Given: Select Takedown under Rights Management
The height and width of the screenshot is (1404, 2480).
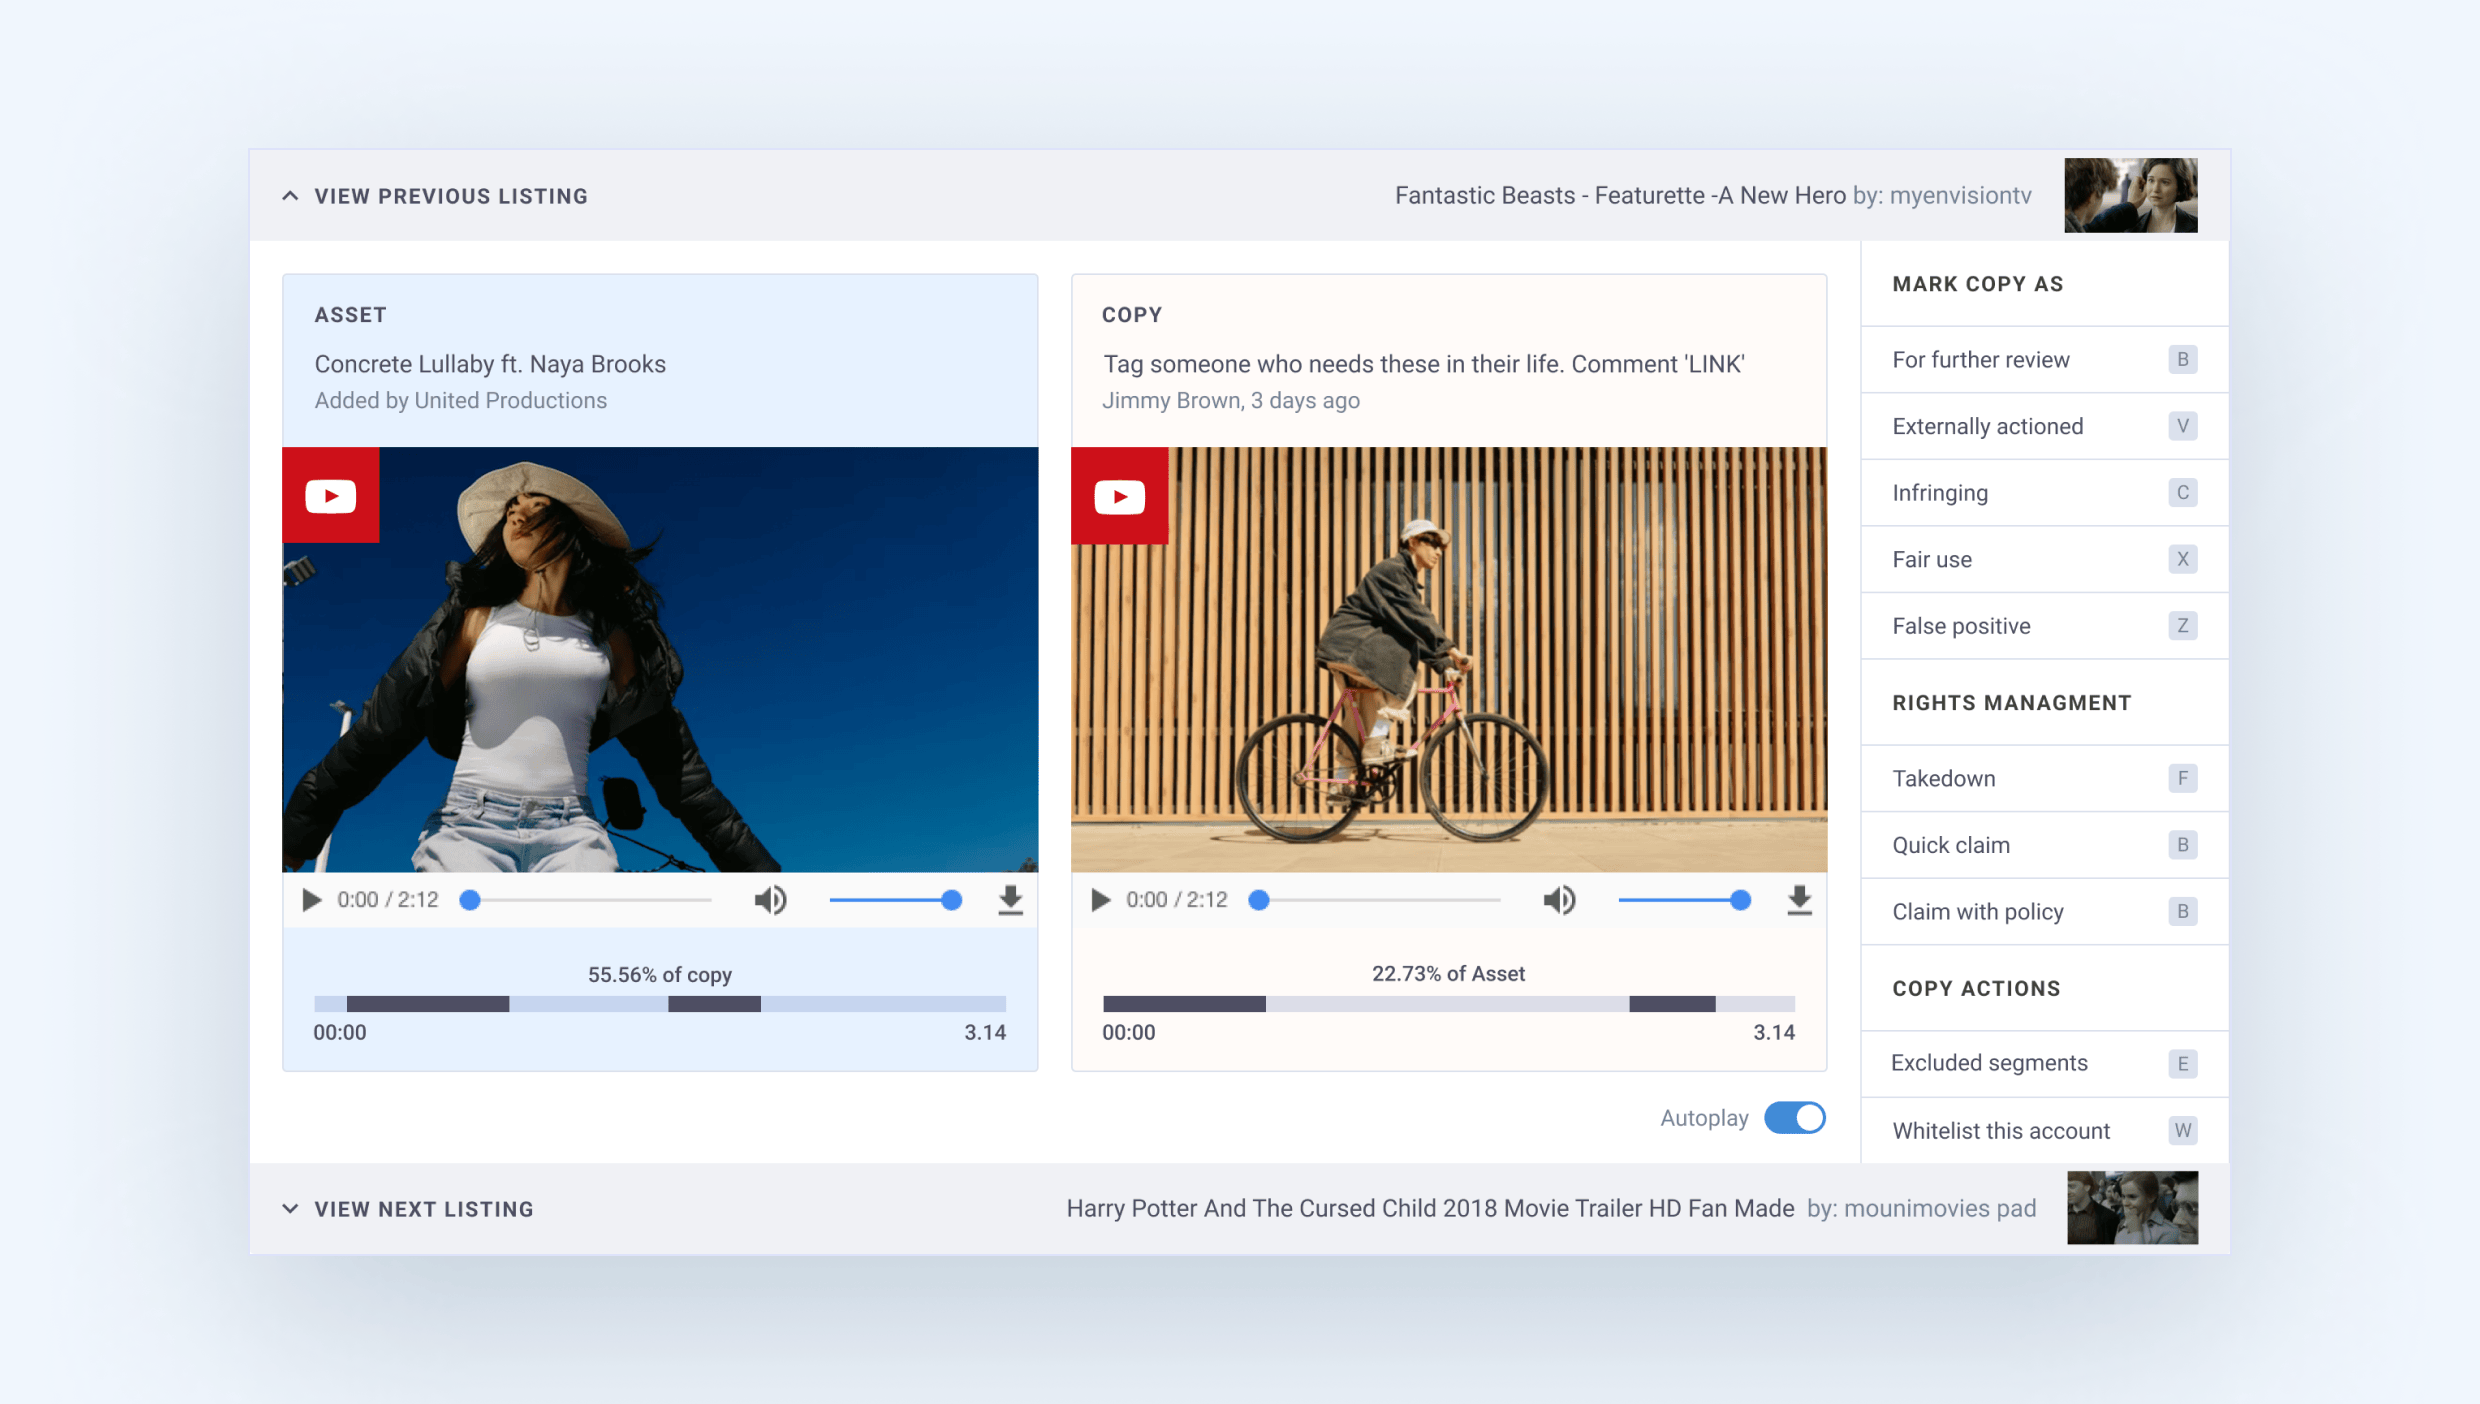Looking at the screenshot, I should pos(2044,778).
